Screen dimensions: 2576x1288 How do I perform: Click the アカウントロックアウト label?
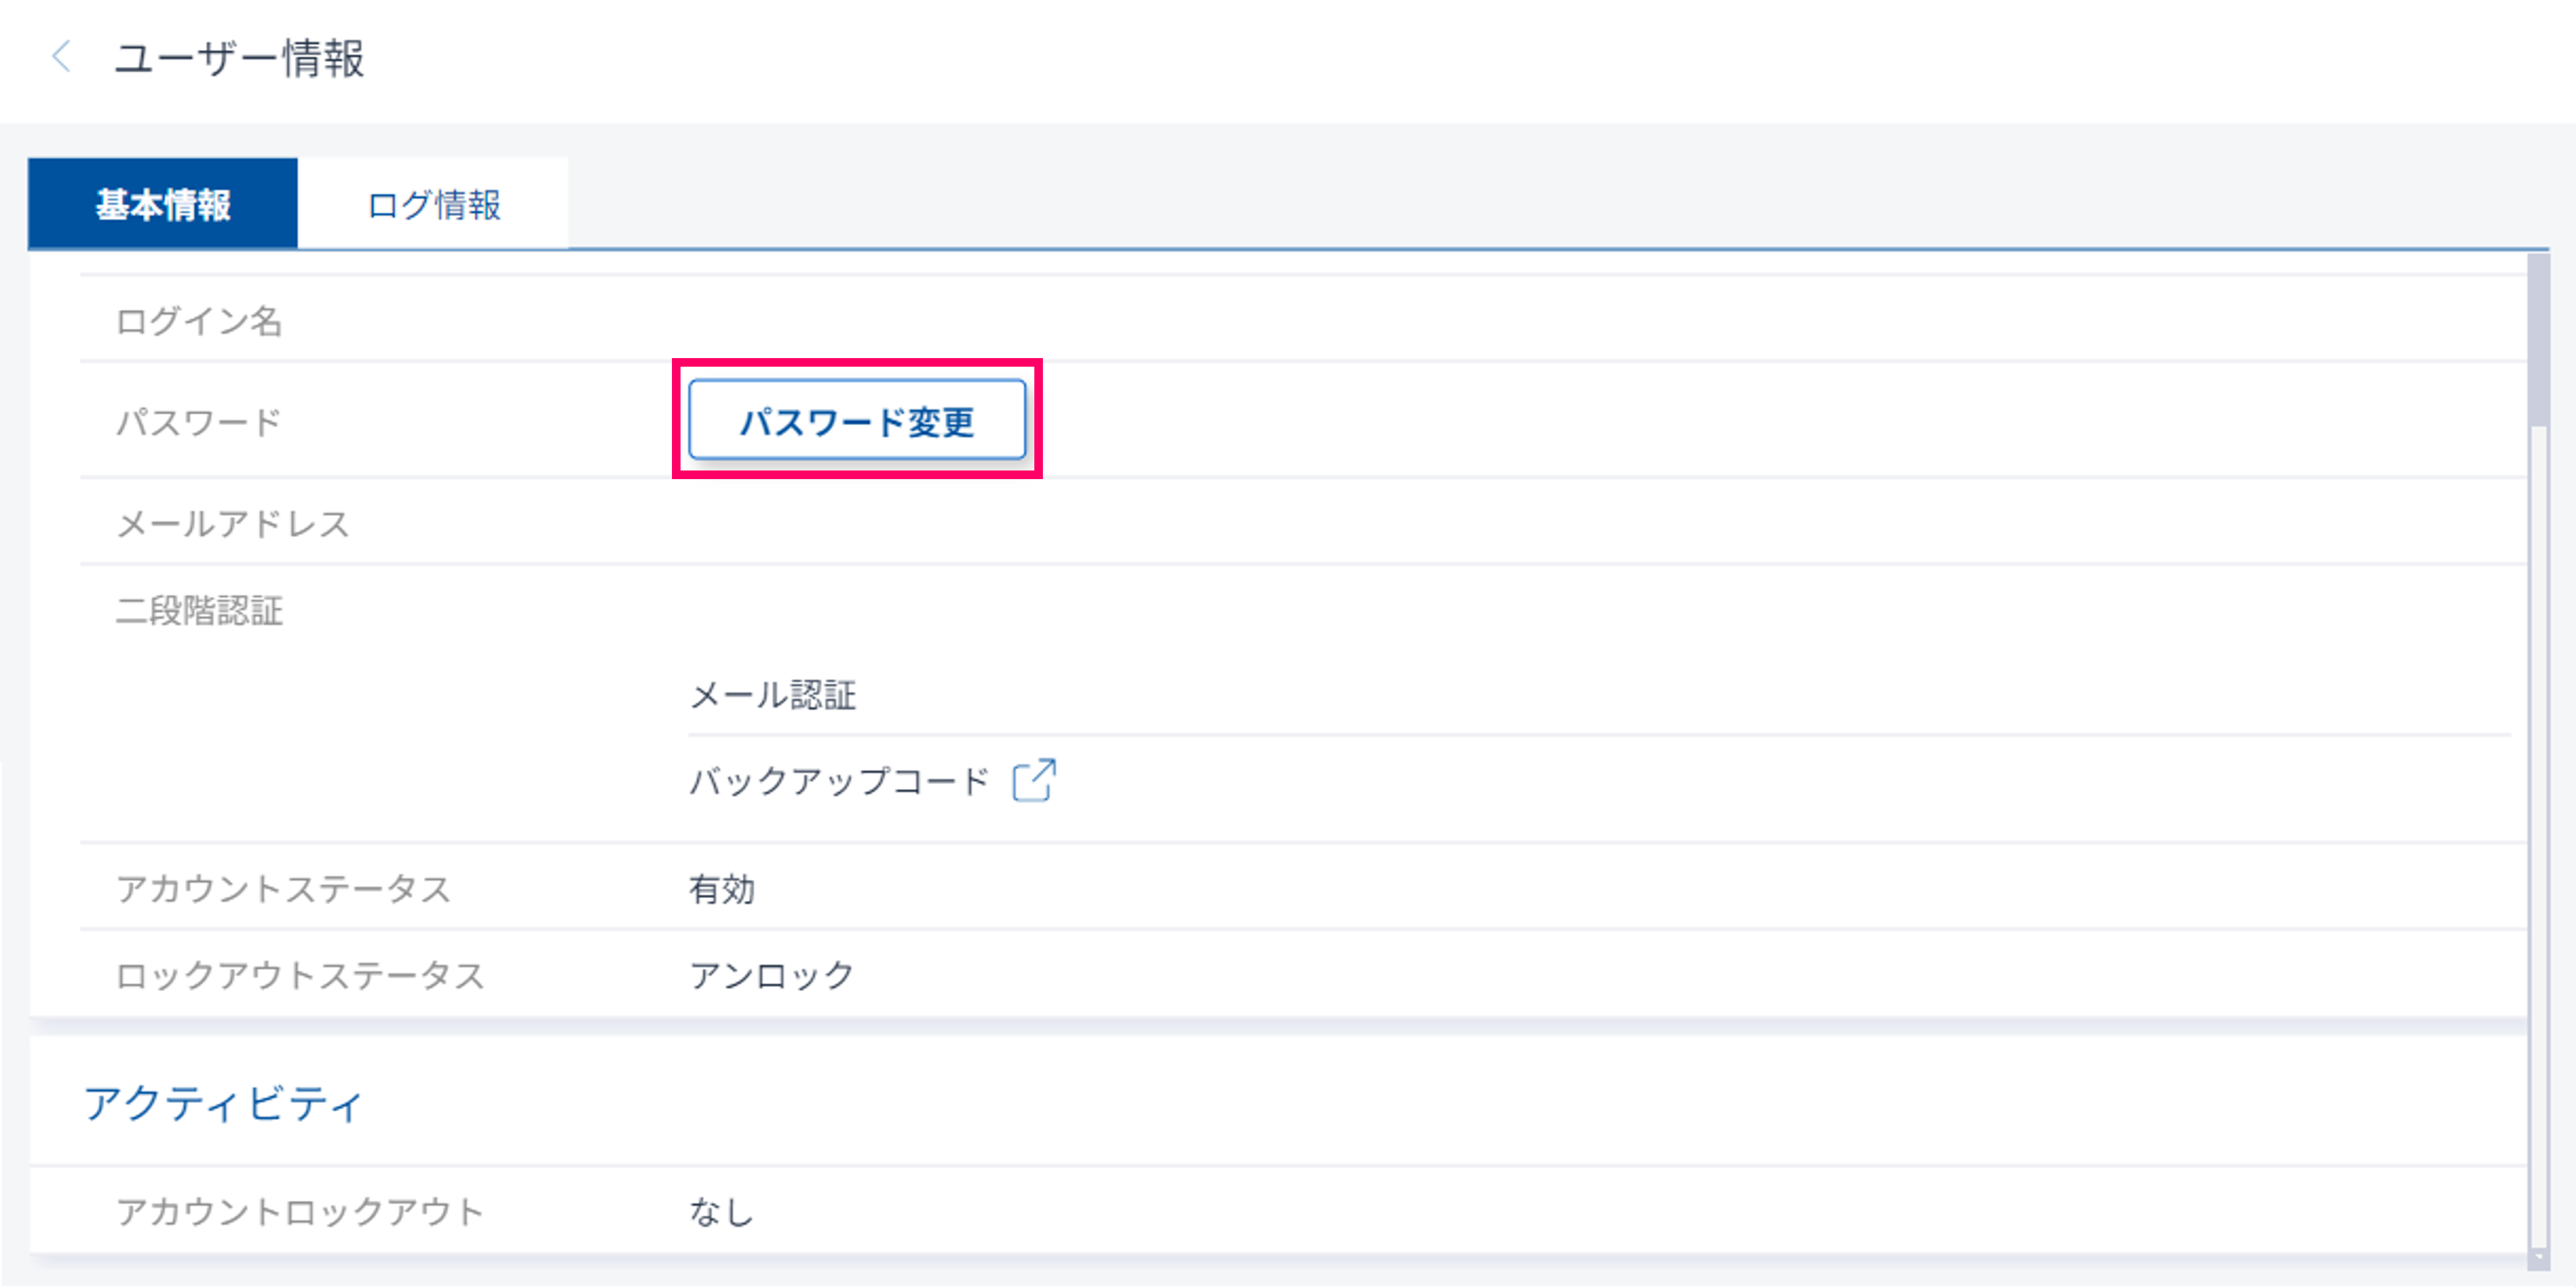tap(300, 1212)
